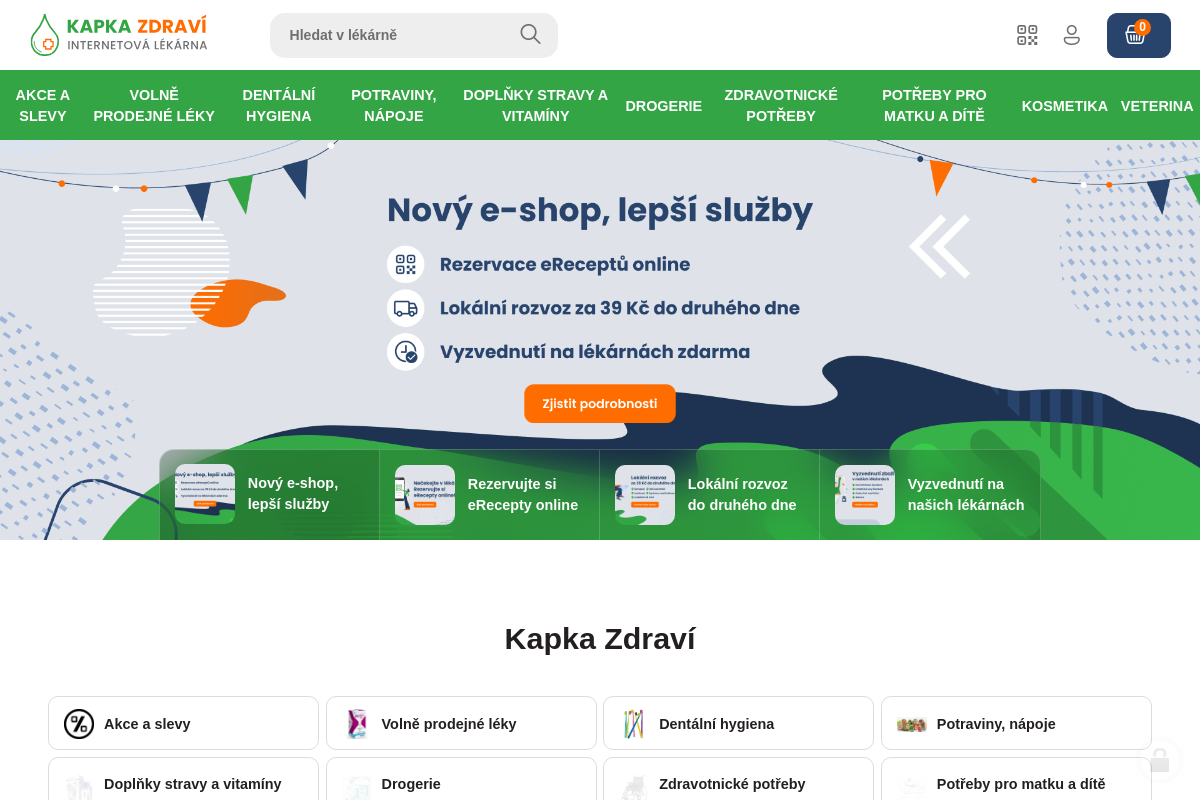Image resolution: width=1200 pixels, height=800 pixels.
Task: Click the Hledat v lékárně search field
Action: click(400, 34)
